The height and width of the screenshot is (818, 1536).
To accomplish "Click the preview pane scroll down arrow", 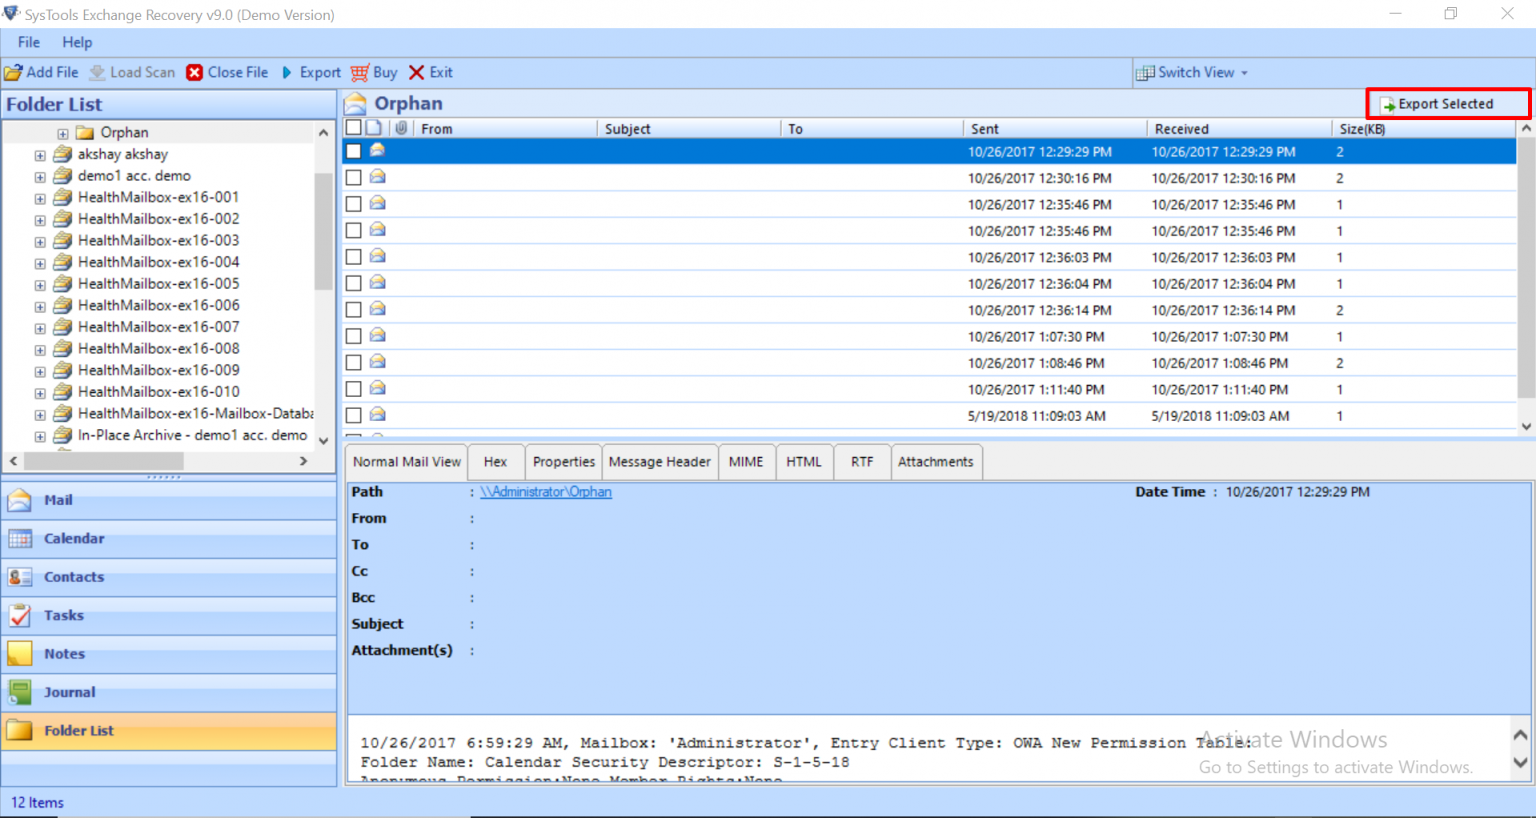I will 1520,763.
